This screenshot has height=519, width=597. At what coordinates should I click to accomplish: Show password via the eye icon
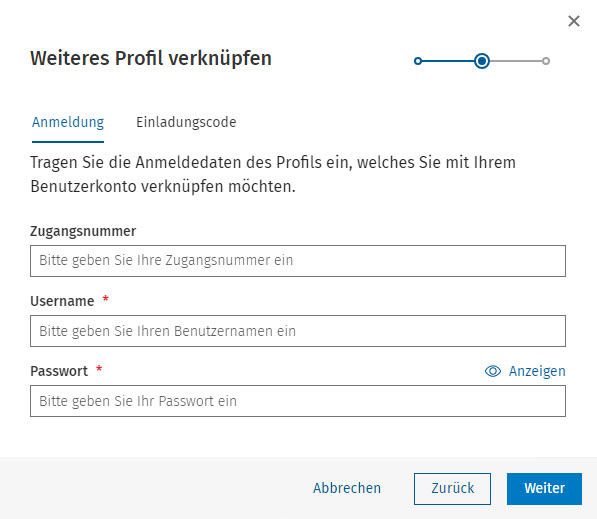click(x=493, y=371)
